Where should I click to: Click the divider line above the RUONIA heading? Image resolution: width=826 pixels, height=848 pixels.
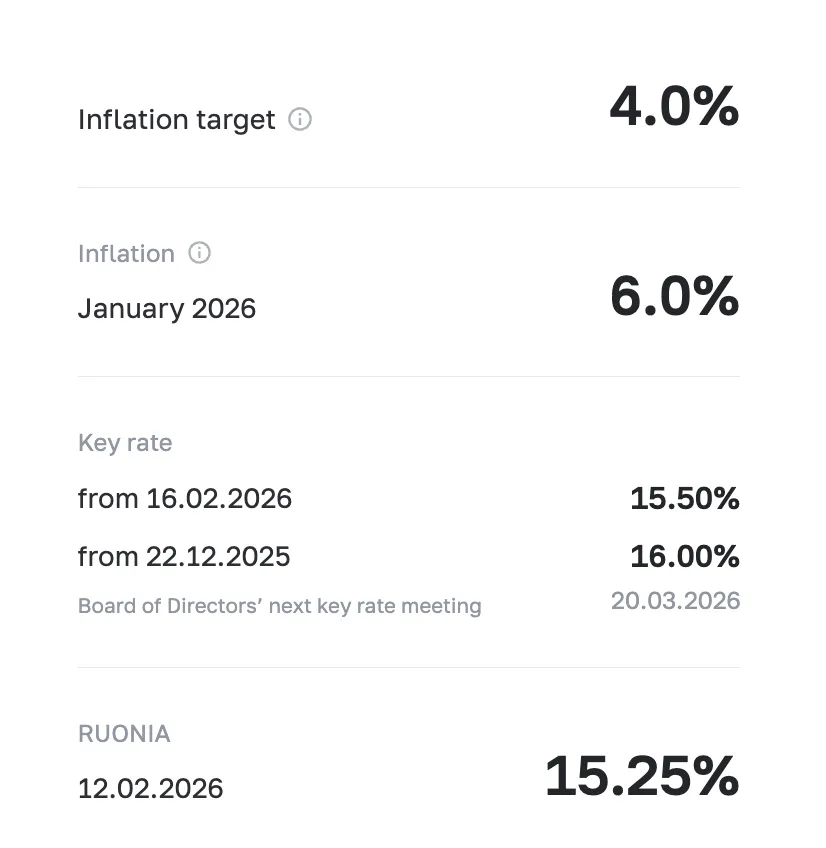coord(408,667)
